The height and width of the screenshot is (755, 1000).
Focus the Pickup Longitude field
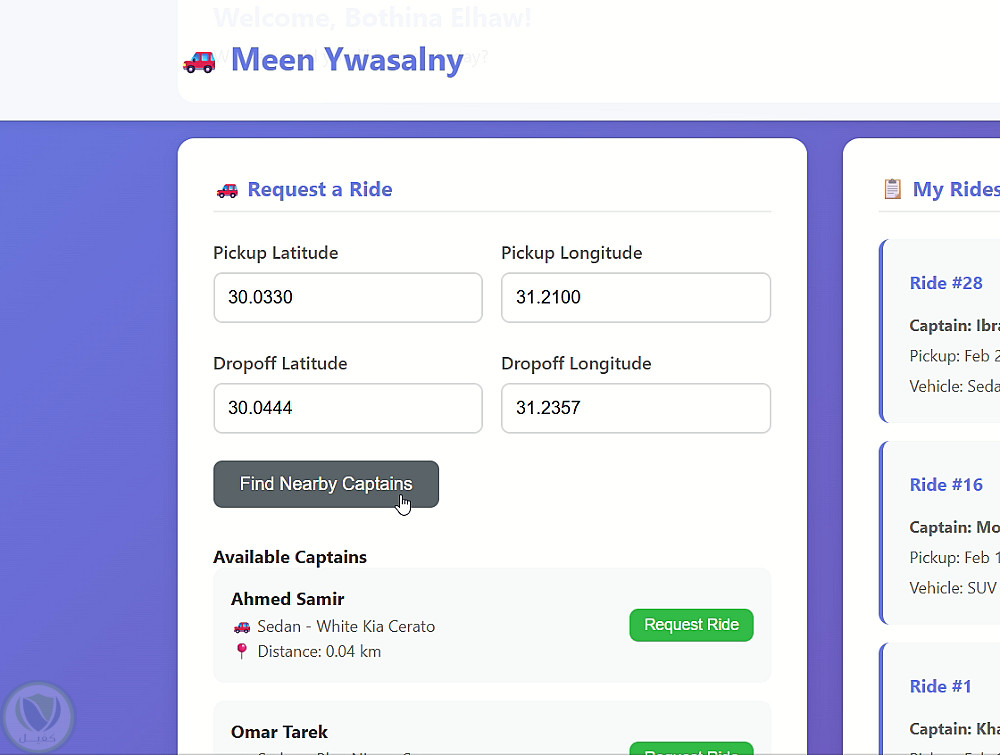[635, 298]
